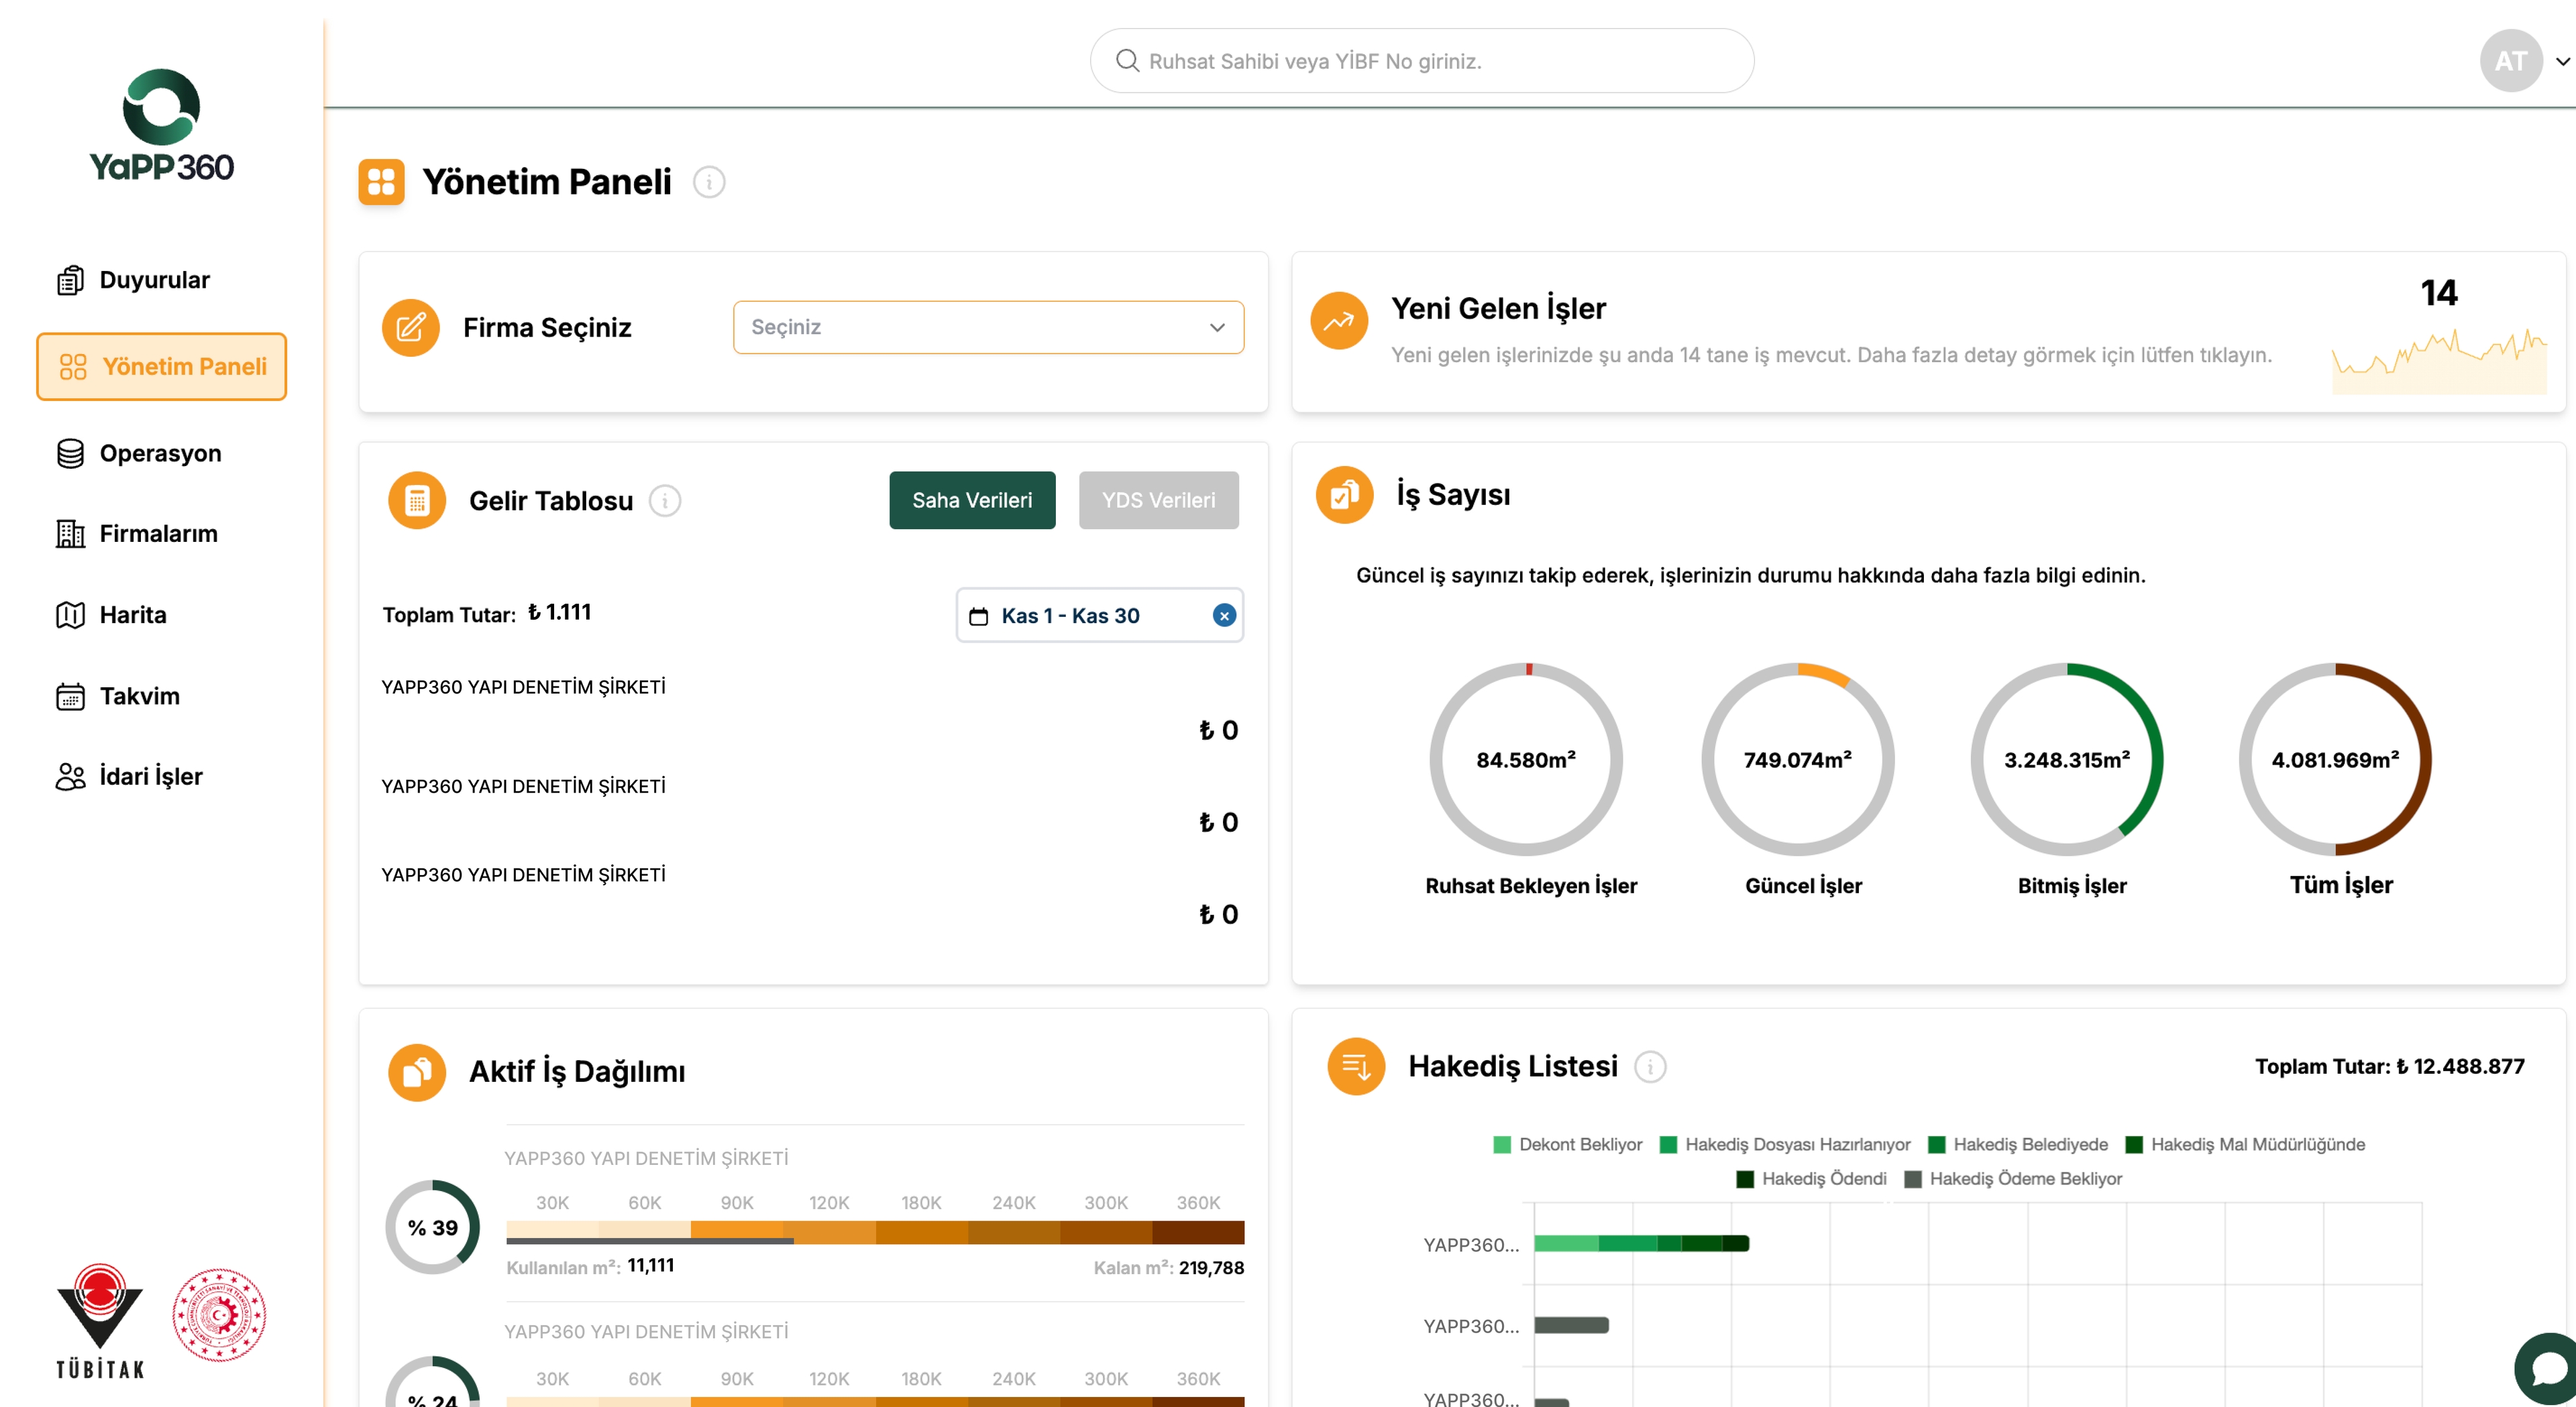Expand the user menu chevron

pyautogui.click(x=2562, y=61)
